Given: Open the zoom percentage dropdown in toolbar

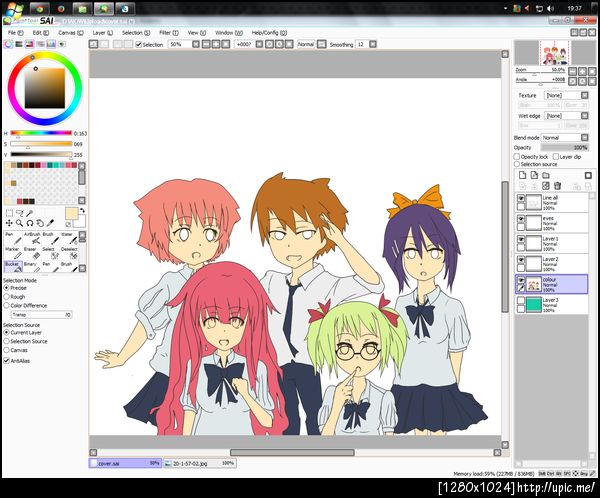Looking at the screenshot, I should coord(196,44).
